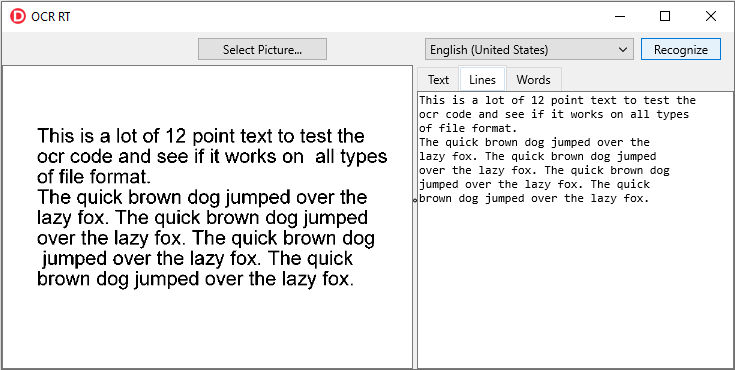This screenshot has height=370, width=735.
Task: Run OCR with the Recognize button
Action: (x=681, y=49)
